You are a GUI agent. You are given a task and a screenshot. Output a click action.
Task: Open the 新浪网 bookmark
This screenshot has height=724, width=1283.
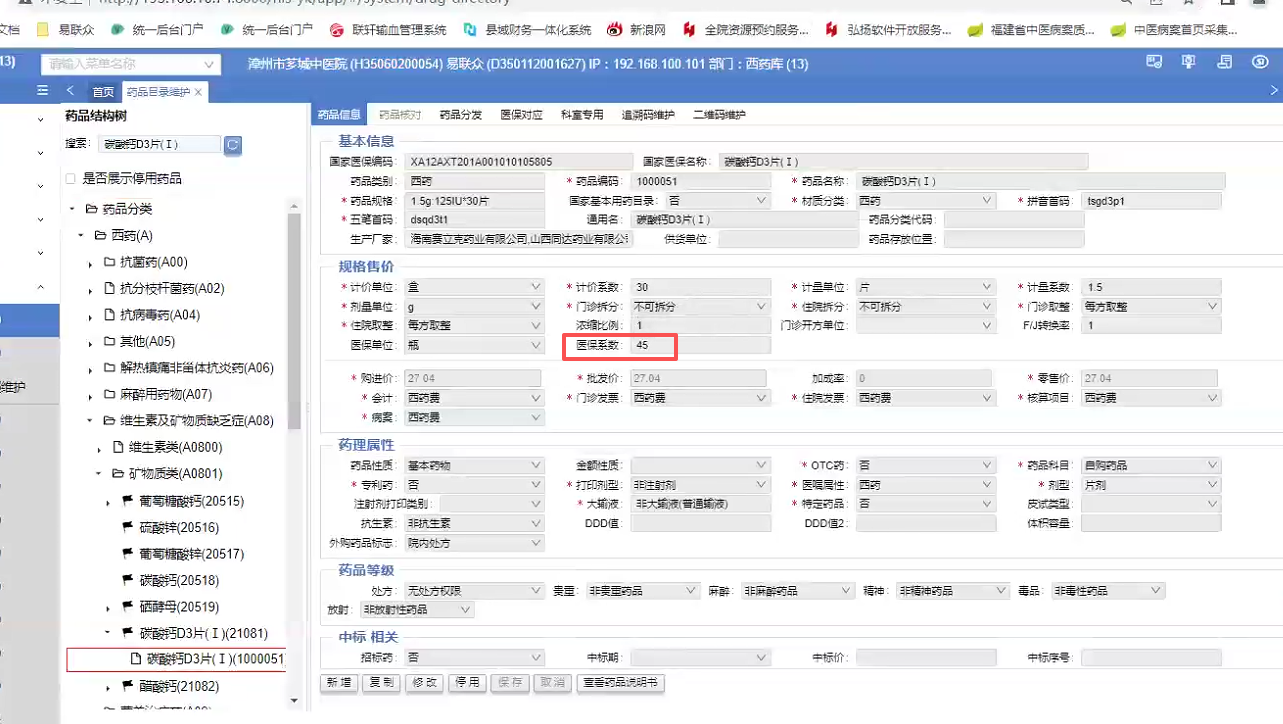(635, 30)
